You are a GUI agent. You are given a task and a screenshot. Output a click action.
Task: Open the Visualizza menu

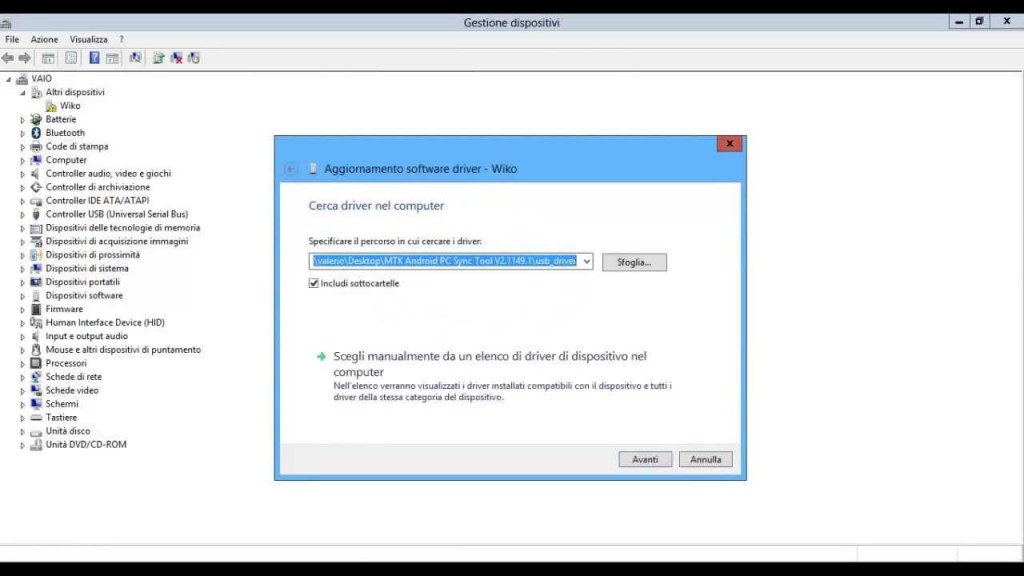(88, 39)
